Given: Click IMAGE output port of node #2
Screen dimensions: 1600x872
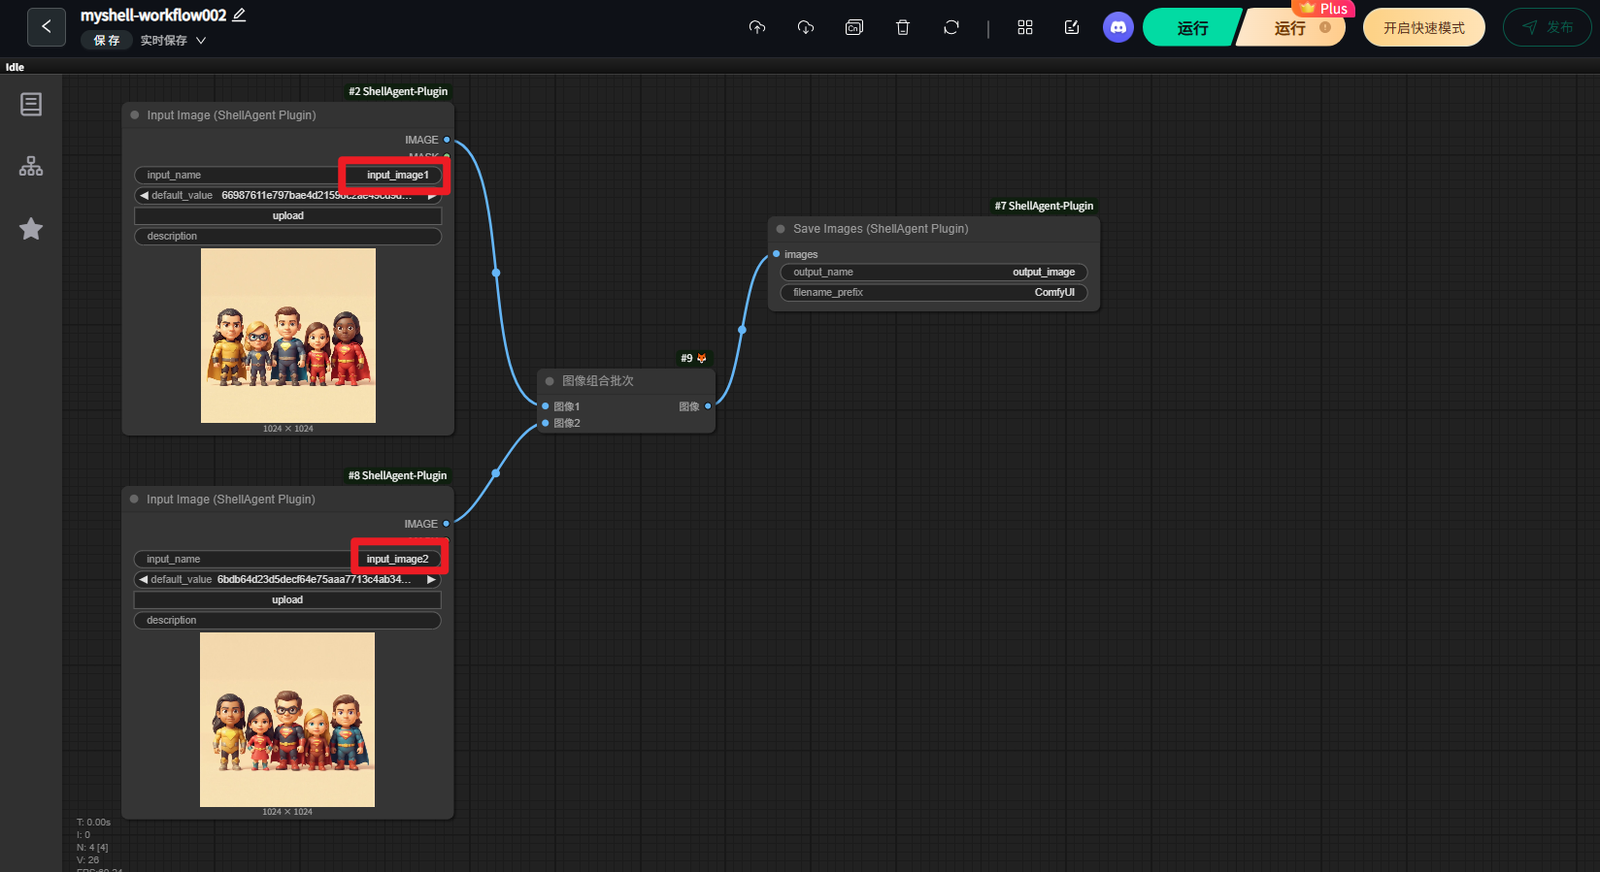Looking at the screenshot, I should (446, 140).
